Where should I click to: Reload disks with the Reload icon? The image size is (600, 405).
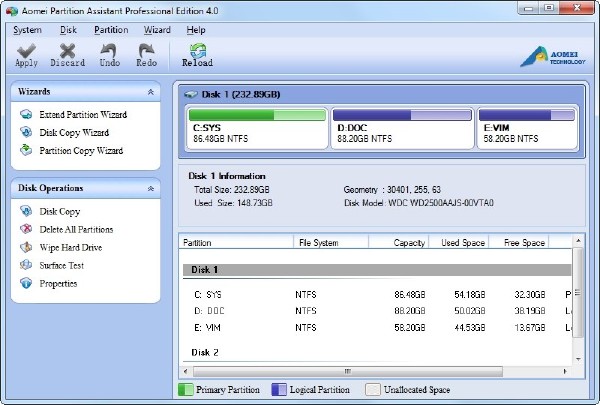tap(197, 53)
